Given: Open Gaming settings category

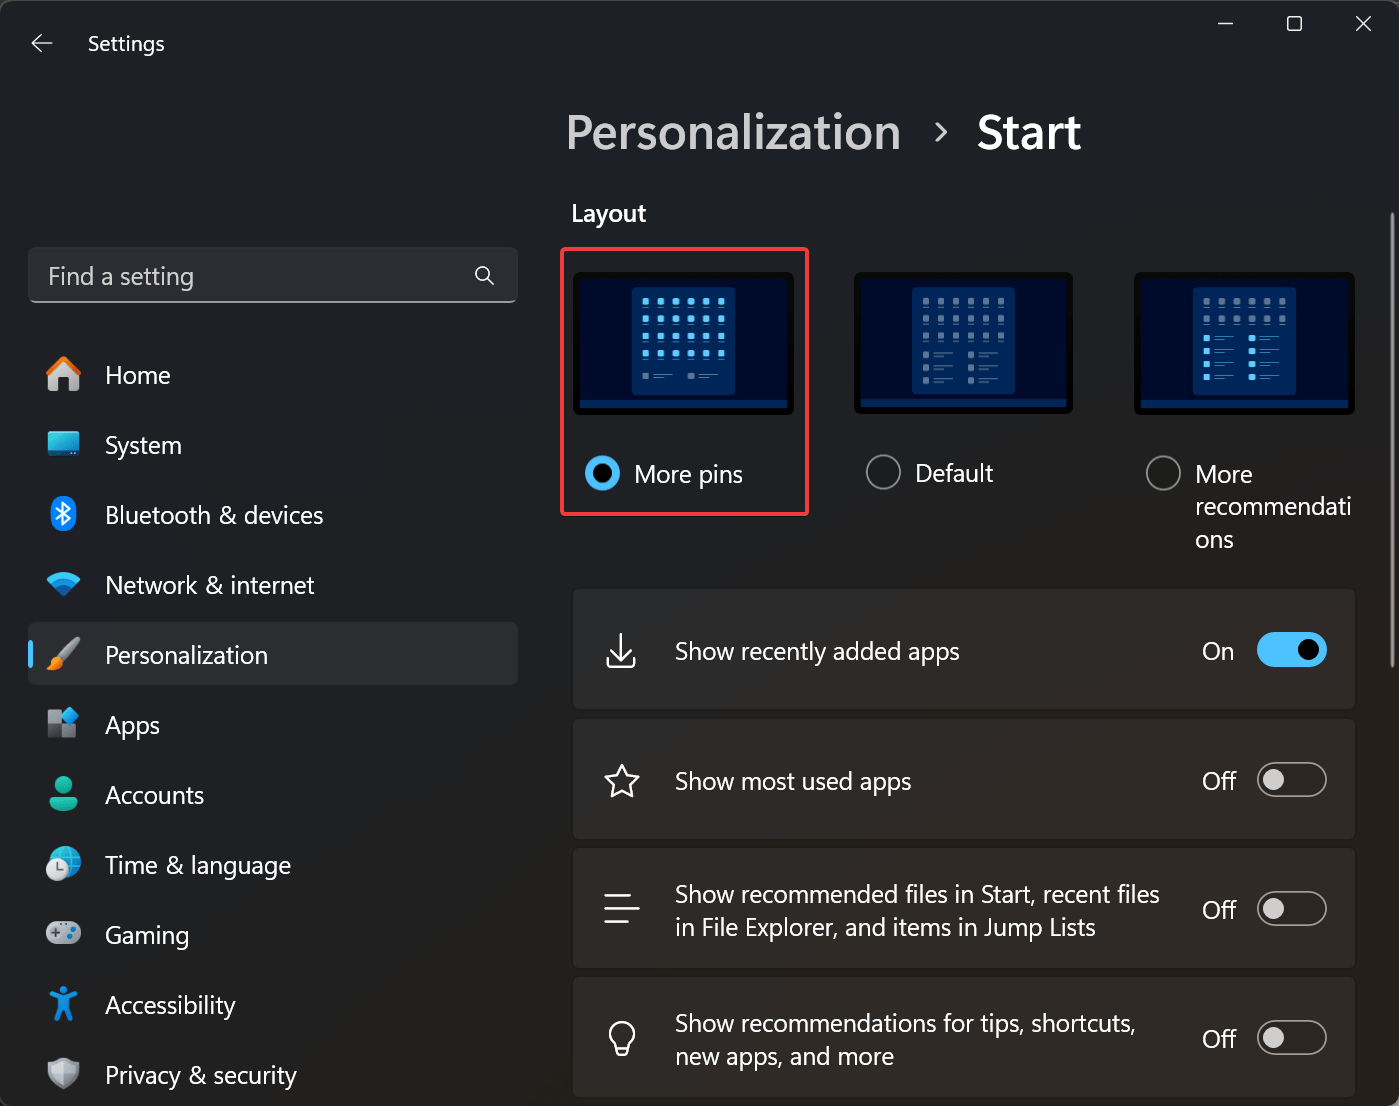Looking at the screenshot, I should click(273, 935).
